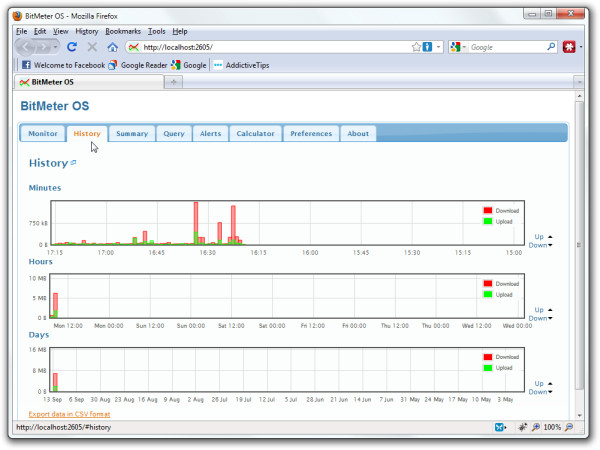The height and width of the screenshot is (450, 600).
Task: Open the recent pages history dropdown arrow
Action: [x=55, y=47]
